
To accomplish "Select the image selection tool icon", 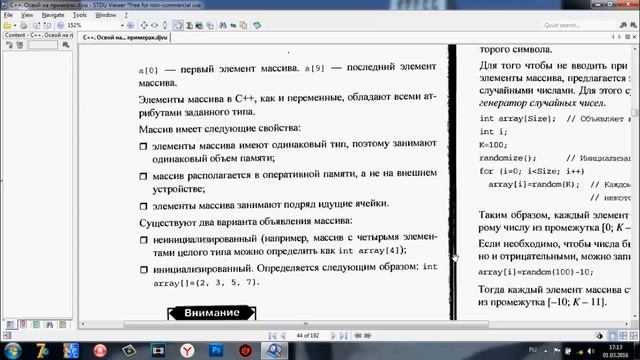I will pyautogui.click(x=199, y=25).
